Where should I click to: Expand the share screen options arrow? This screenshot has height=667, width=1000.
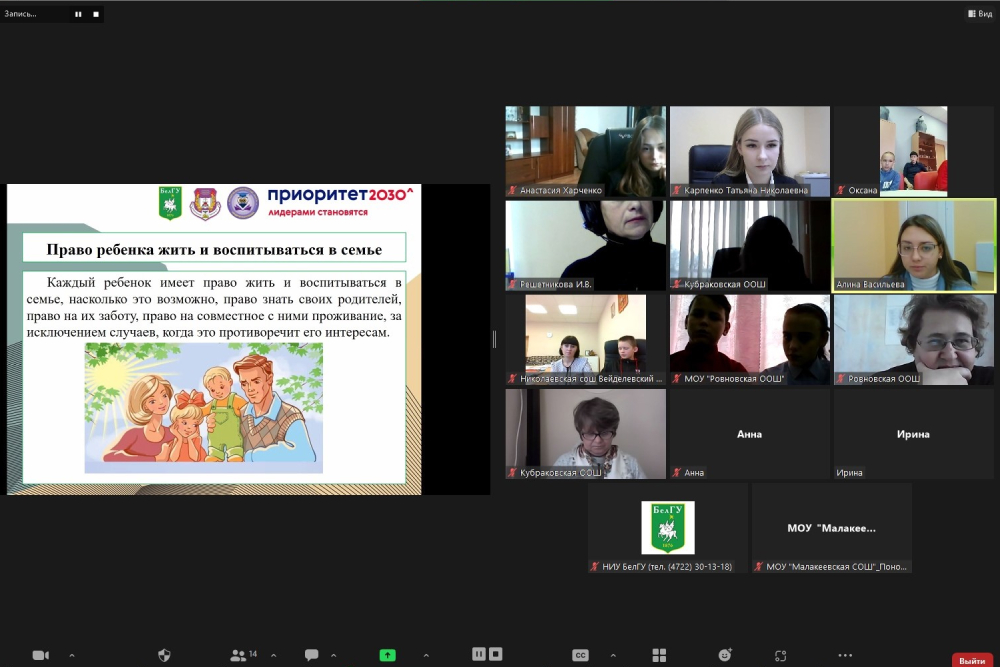pyautogui.click(x=427, y=655)
